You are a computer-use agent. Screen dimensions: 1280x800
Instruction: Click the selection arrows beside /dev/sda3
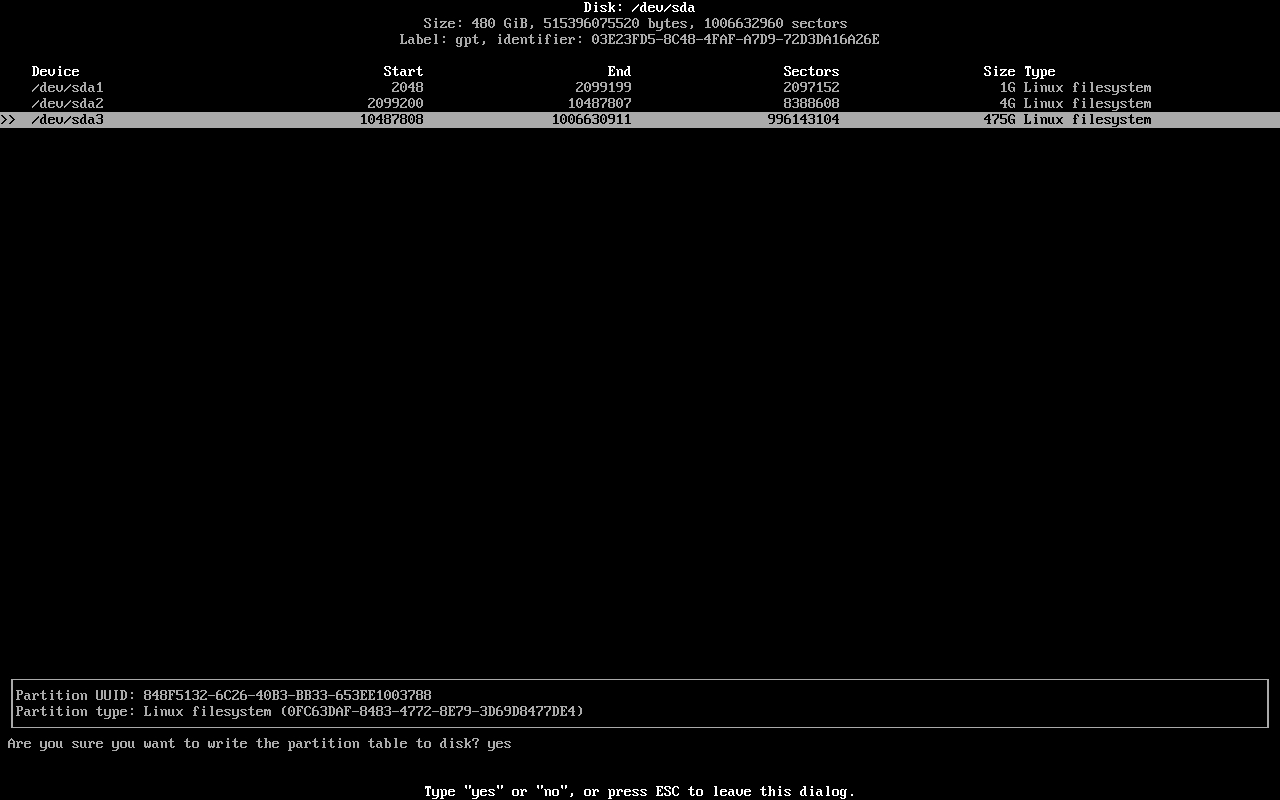(10, 119)
